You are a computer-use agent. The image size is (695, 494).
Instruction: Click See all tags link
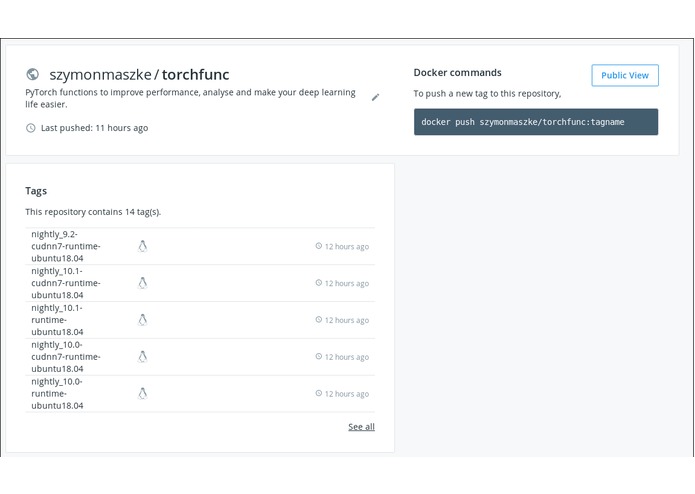[361, 427]
